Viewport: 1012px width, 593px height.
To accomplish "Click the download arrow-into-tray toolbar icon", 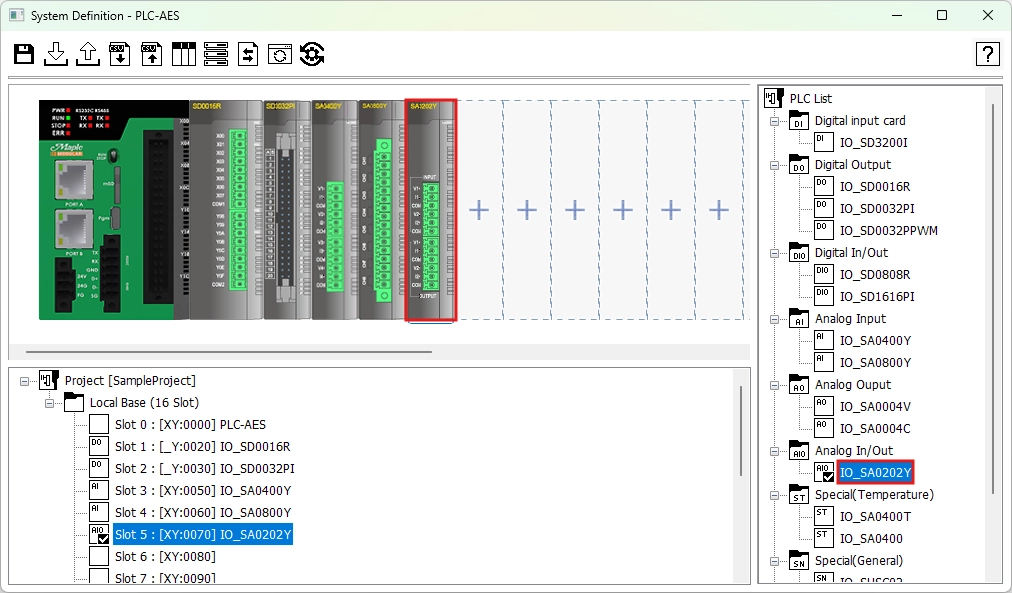I will point(56,54).
